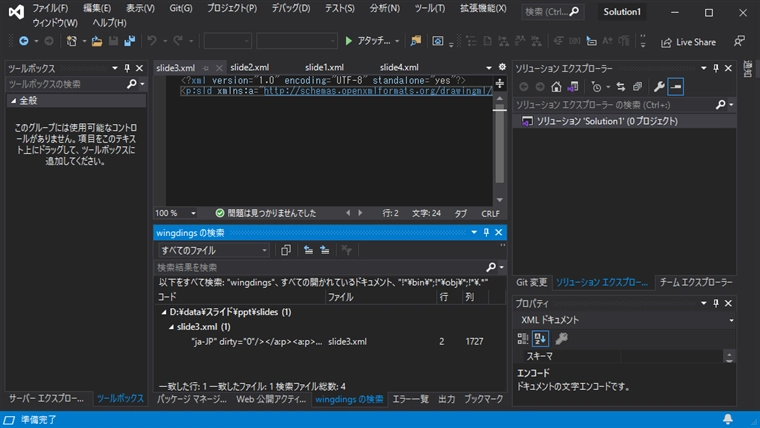Switch to the エラー一覧 tab
Viewport: 760px width, 428px height.
[411, 399]
